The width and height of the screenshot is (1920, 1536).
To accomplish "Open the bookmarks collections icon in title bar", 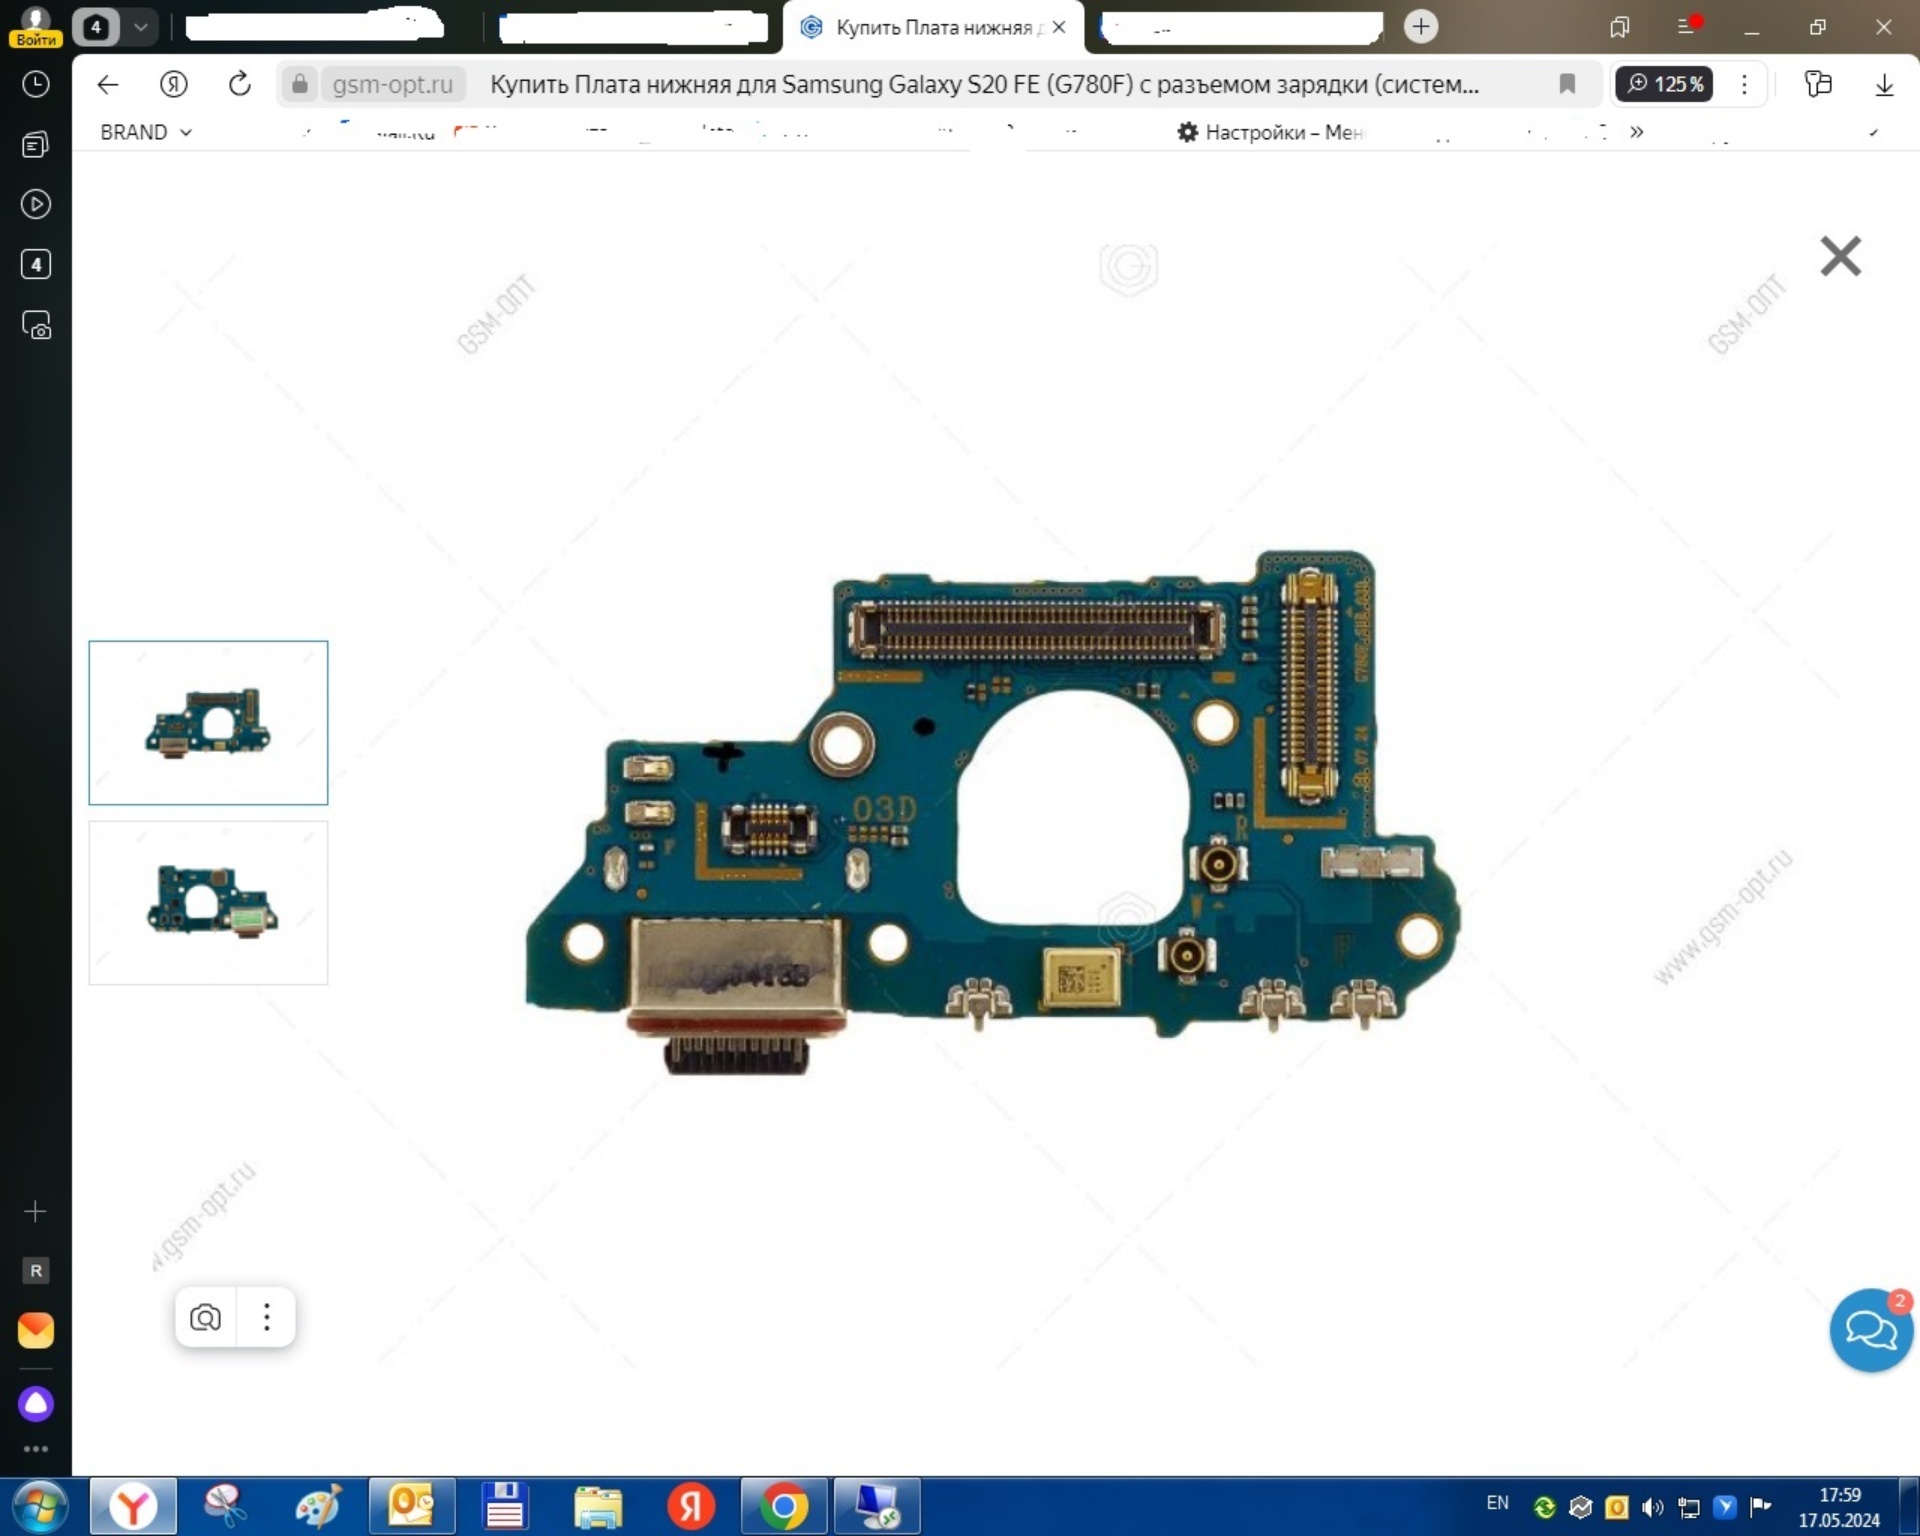I will coord(1620,27).
